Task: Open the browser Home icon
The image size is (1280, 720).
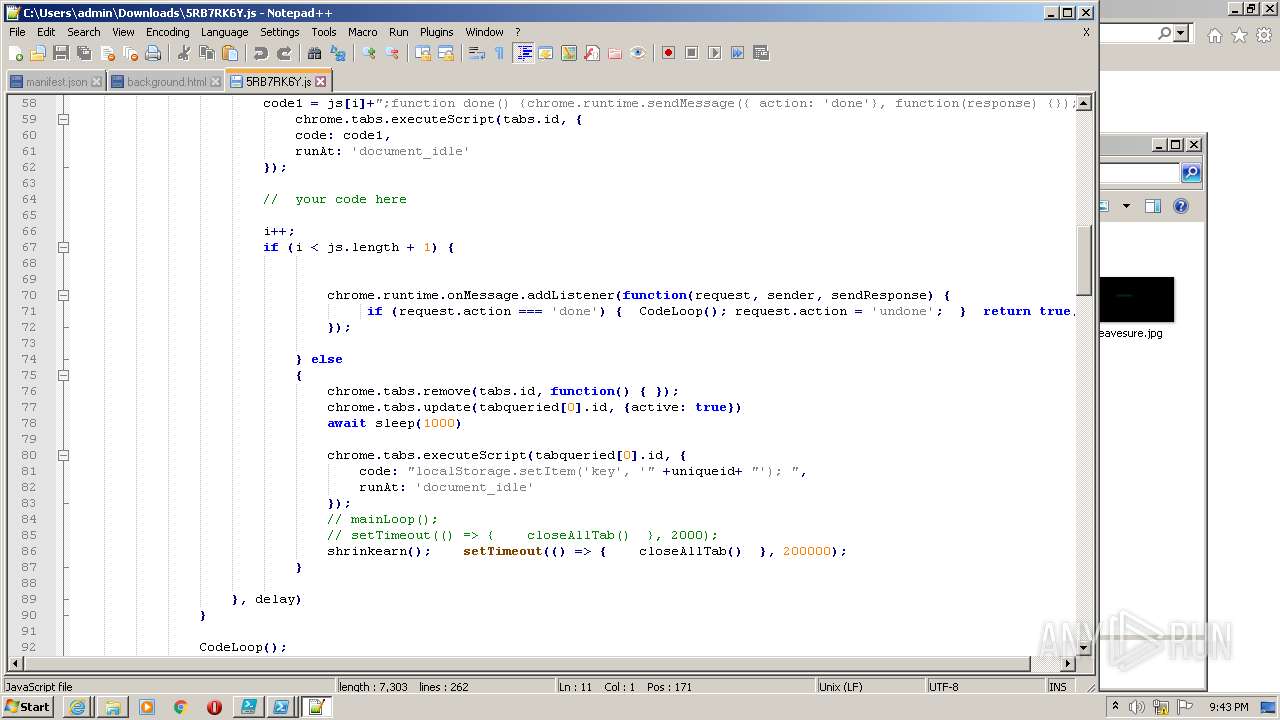Action: (1214, 35)
